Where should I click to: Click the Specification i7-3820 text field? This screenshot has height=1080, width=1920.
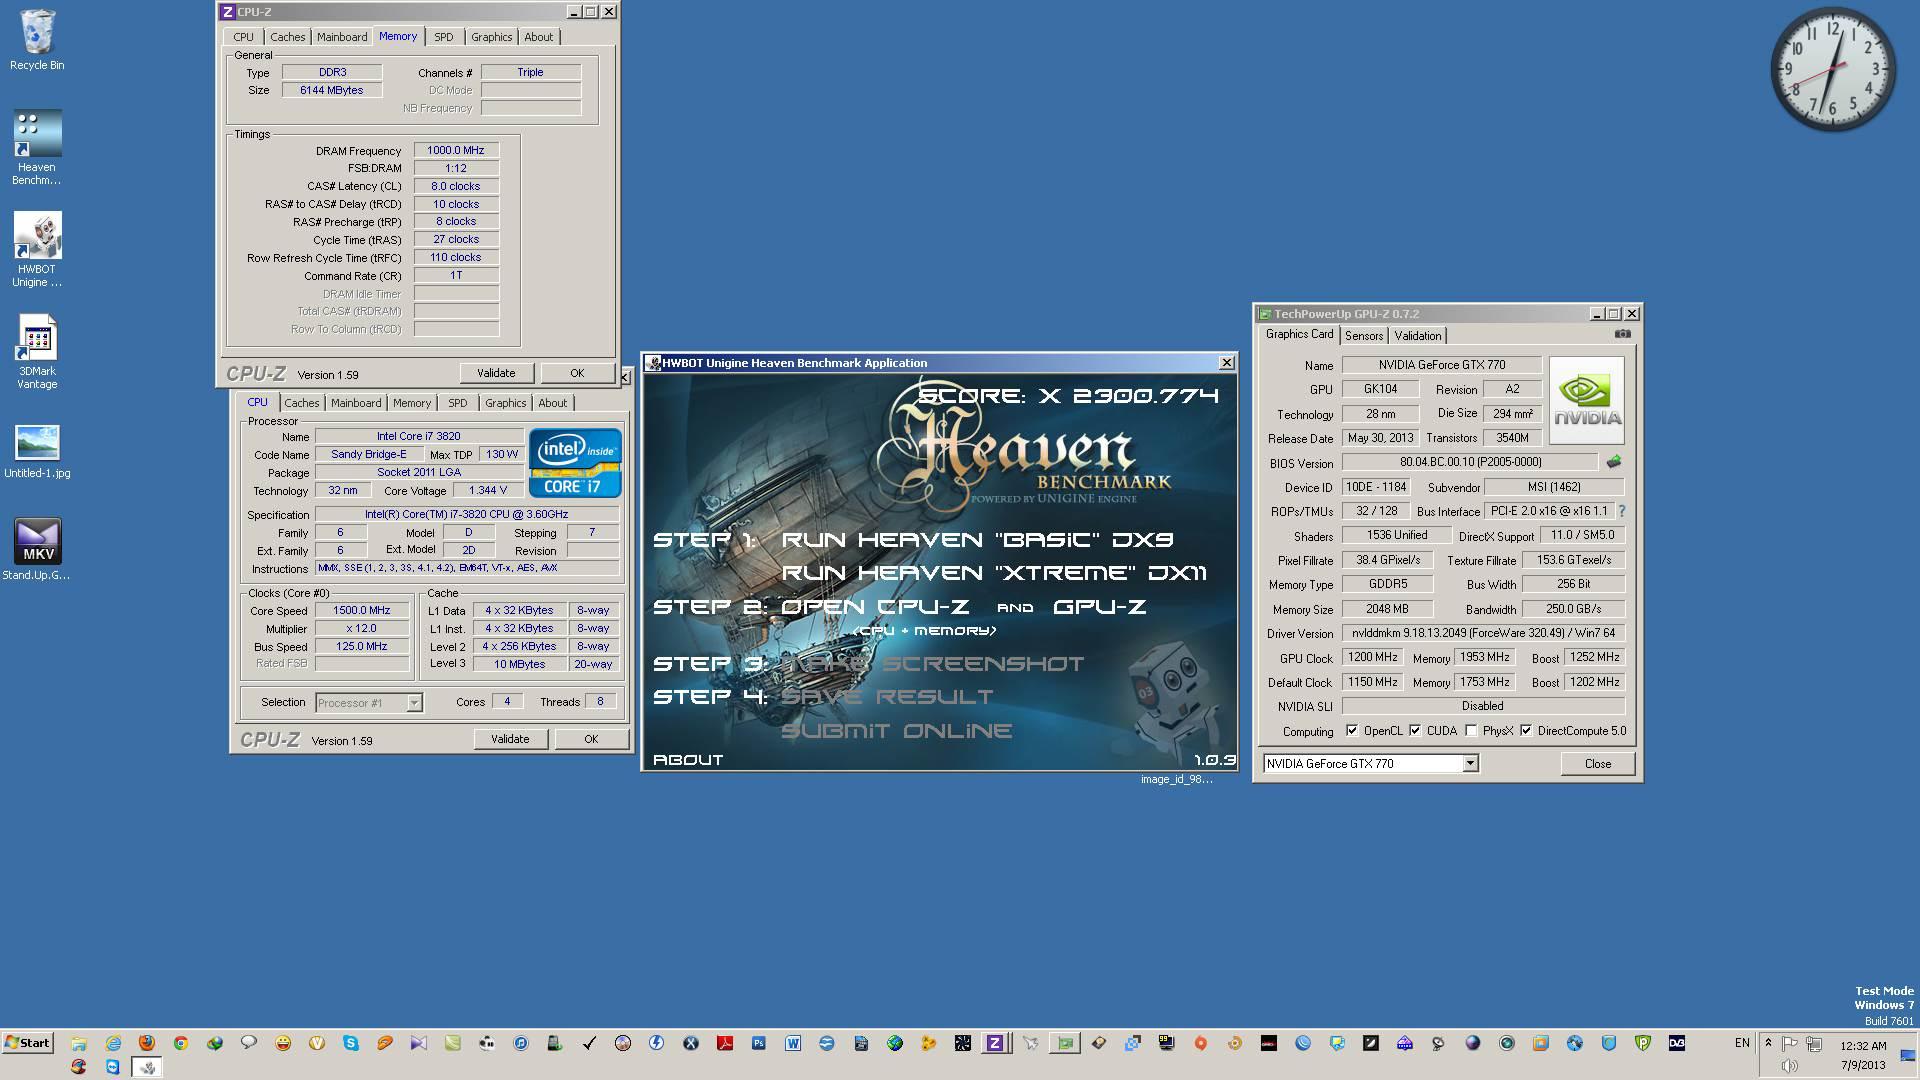tap(466, 515)
